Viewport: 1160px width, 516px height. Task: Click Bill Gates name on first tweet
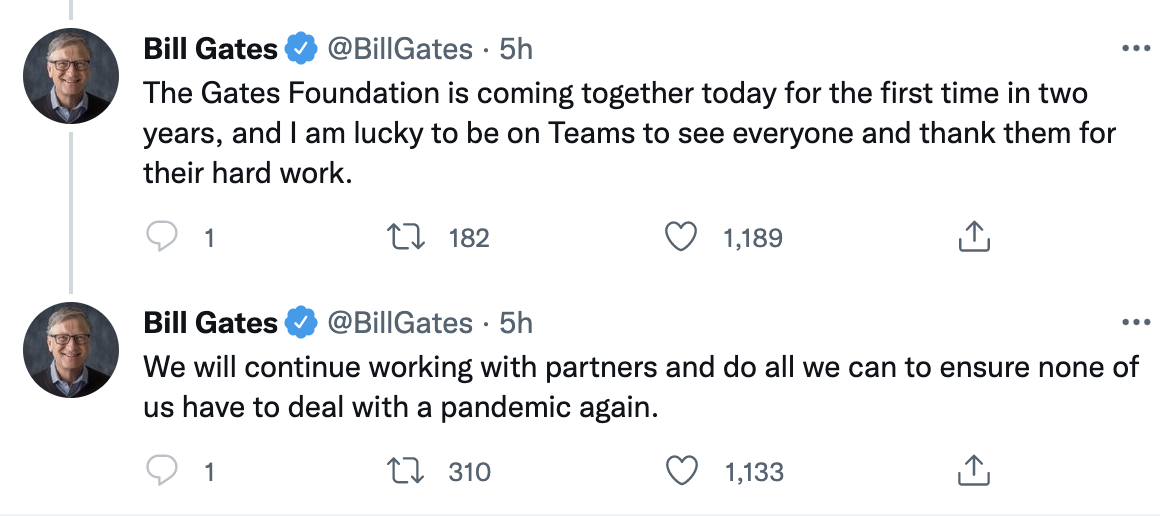click(x=210, y=48)
